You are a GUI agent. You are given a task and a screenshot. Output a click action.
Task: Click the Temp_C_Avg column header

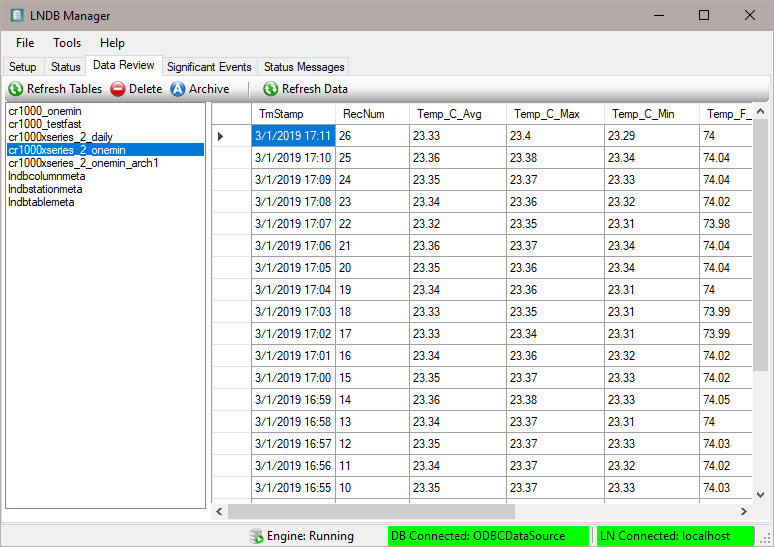[458, 114]
